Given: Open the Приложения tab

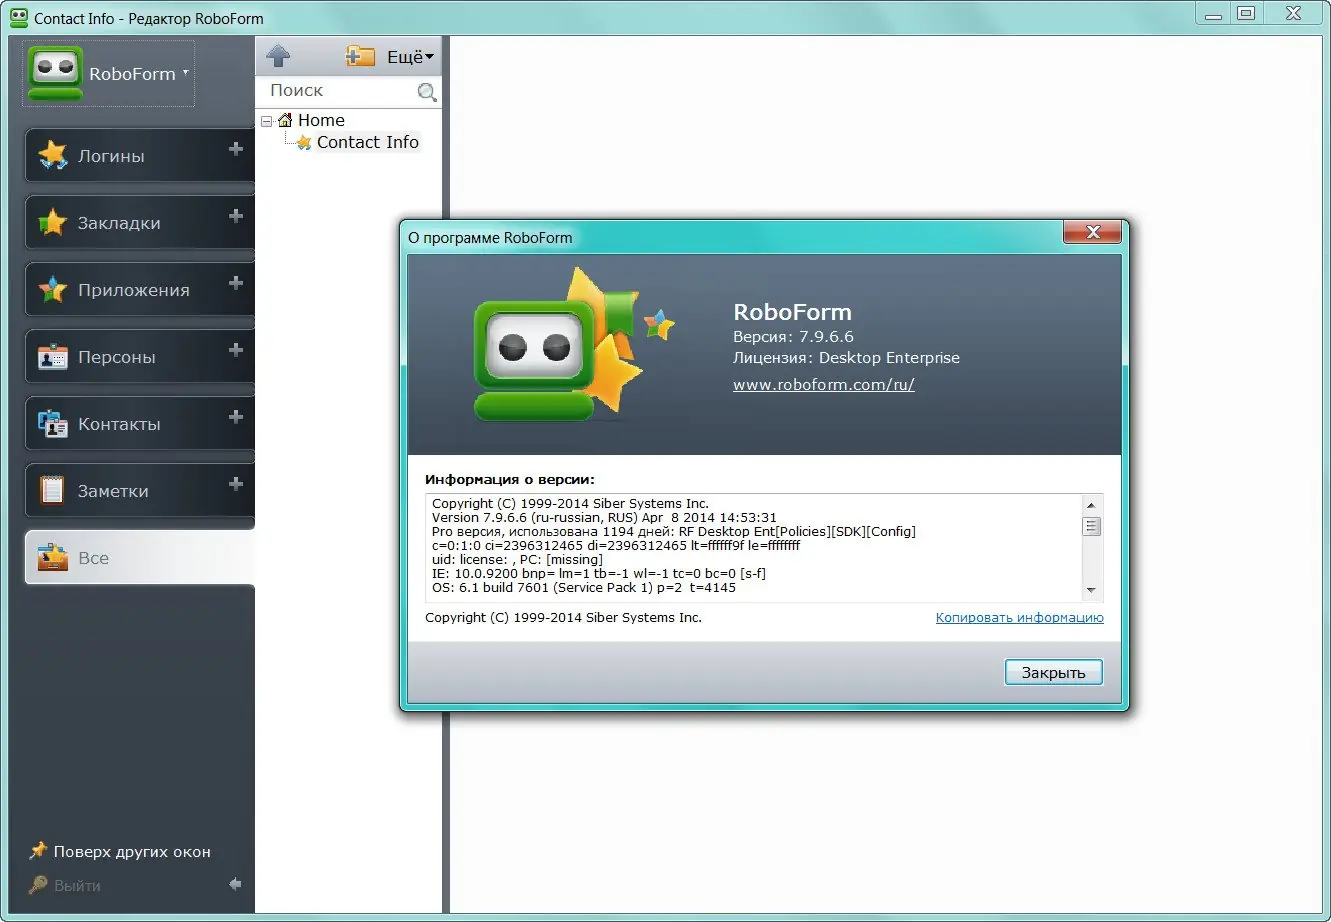Looking at the screenshot, I should 139,290.
